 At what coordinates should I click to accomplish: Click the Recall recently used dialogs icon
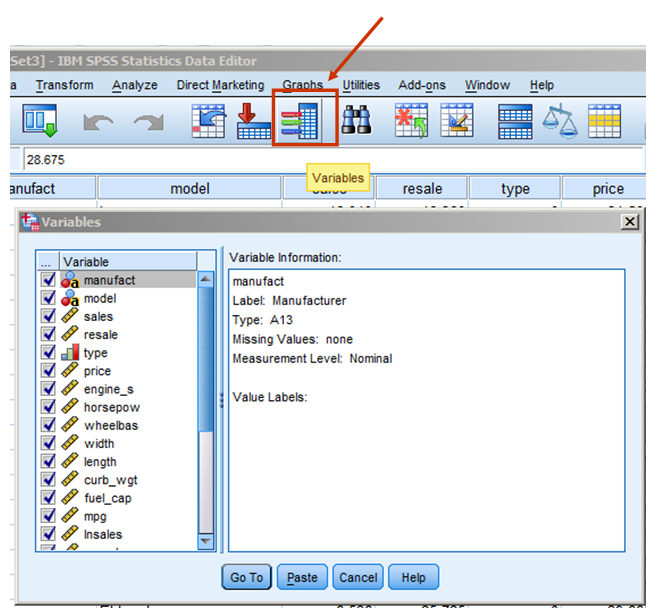[x=39, y=121]
